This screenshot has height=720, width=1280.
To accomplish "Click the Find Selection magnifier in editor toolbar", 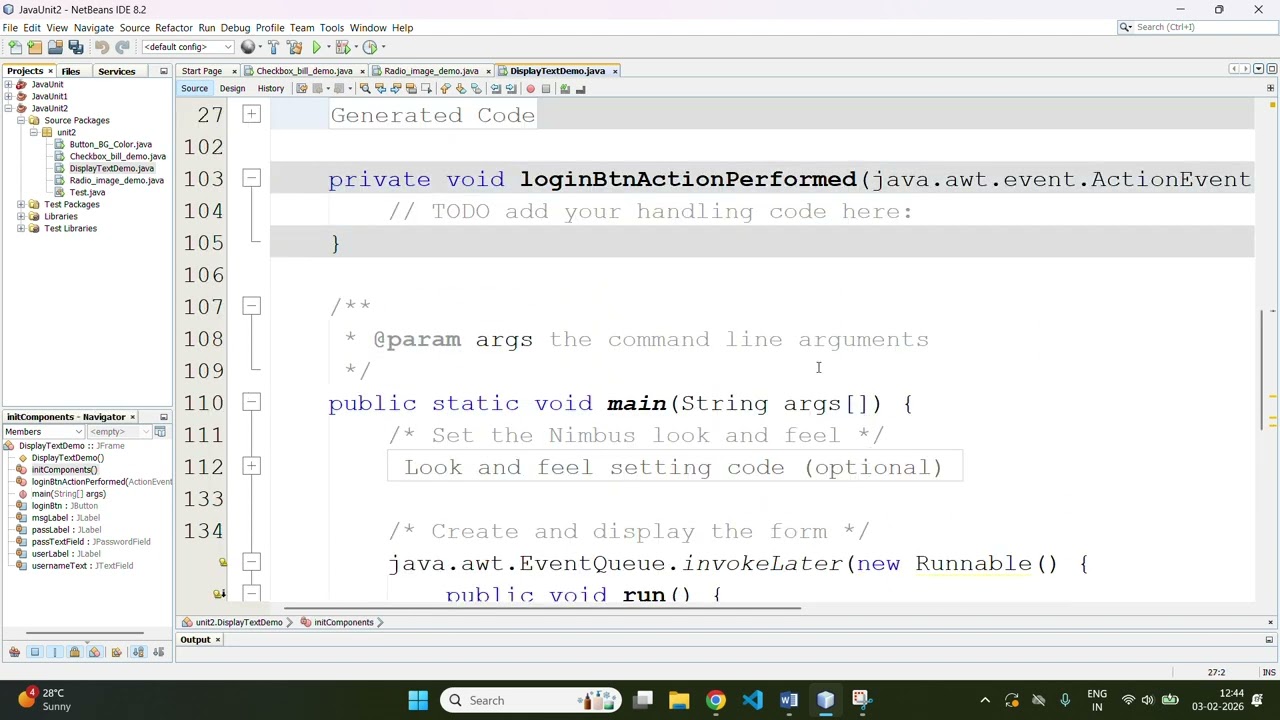I will point(365,89).
